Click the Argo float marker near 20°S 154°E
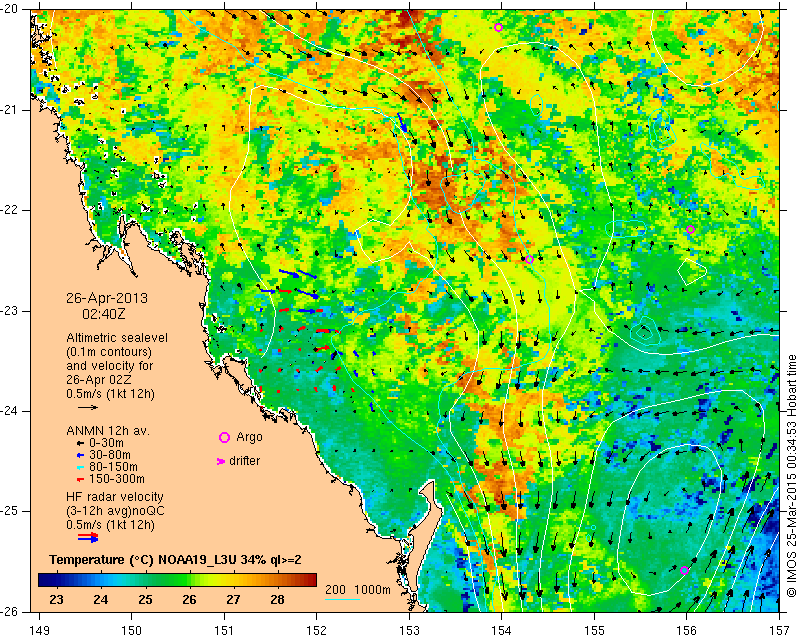Image resolution: width=800 pixels, height=640 pixels. 498,28
